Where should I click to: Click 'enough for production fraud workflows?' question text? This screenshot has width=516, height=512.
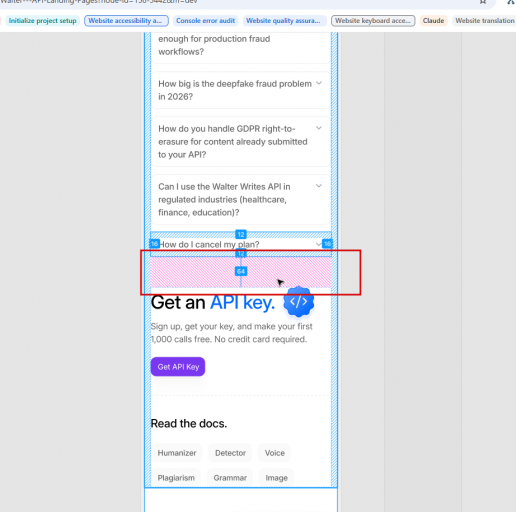click(x=214, y=45)
